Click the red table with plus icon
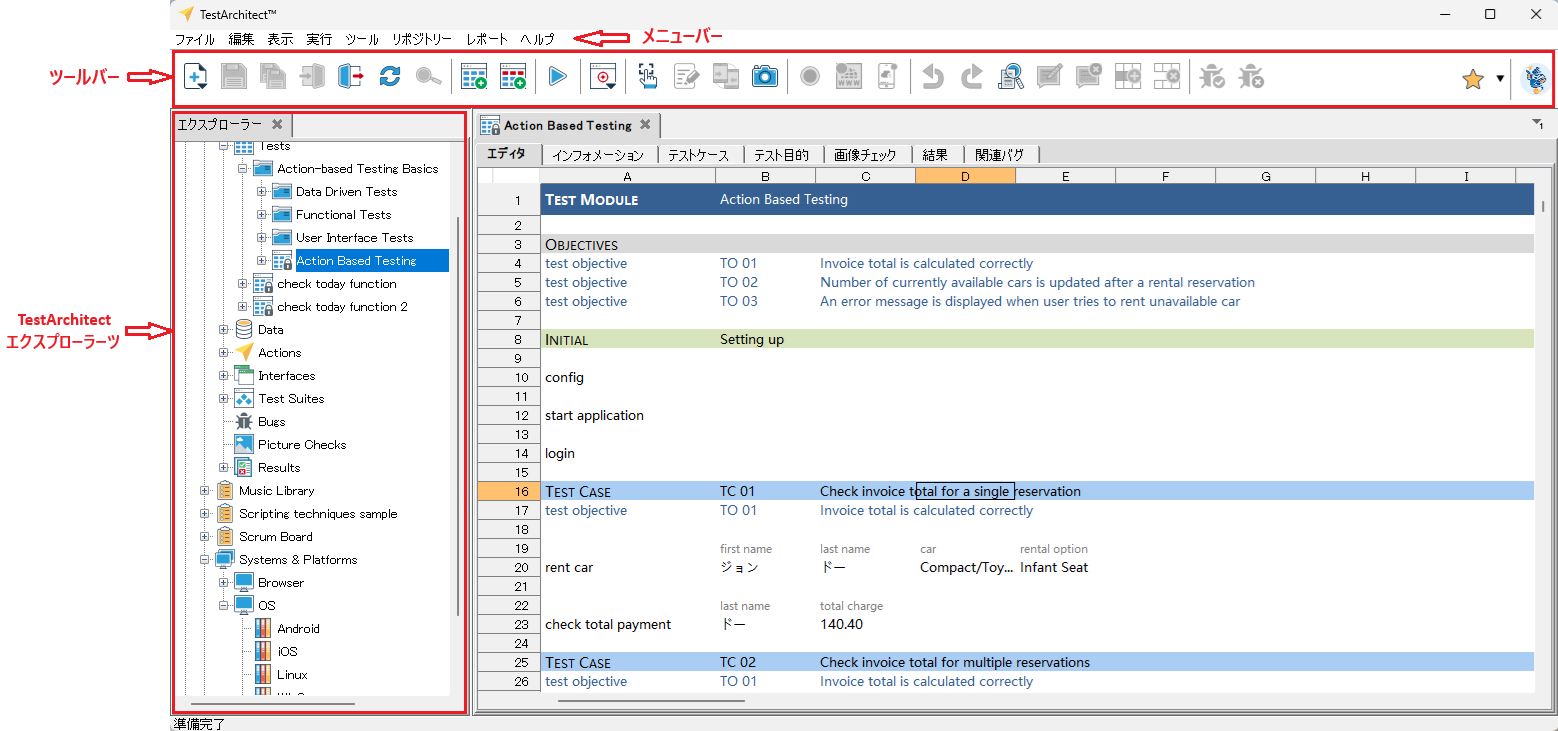The width and height of the screenshot is (1558, 731). point(513,77)
